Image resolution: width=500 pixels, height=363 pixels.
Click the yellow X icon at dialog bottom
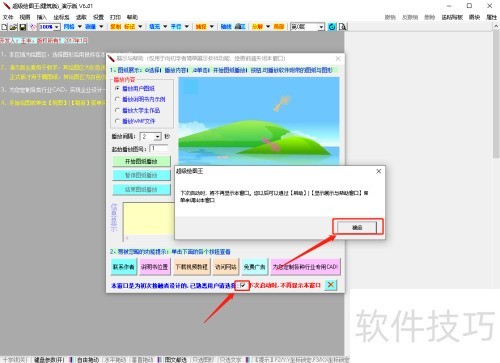click(x=330, y=285)
